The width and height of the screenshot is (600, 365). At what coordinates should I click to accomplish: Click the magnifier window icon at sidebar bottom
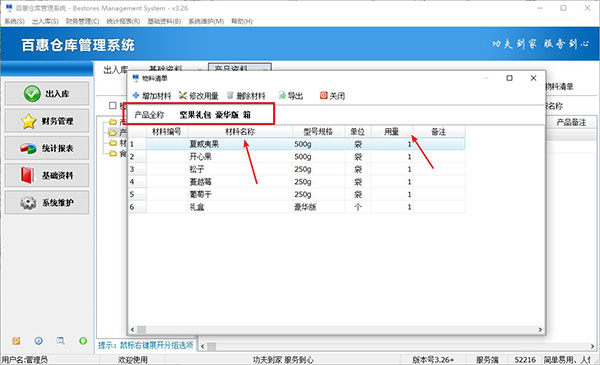point(60,341)
